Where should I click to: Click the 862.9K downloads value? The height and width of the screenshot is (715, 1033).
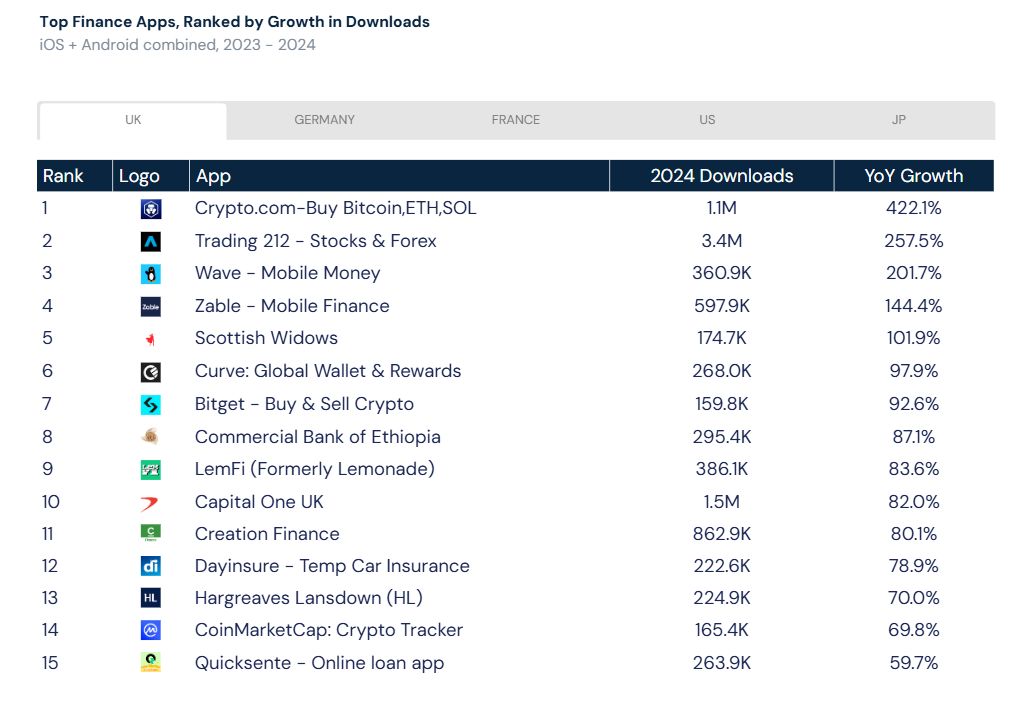tap(722, 534)
